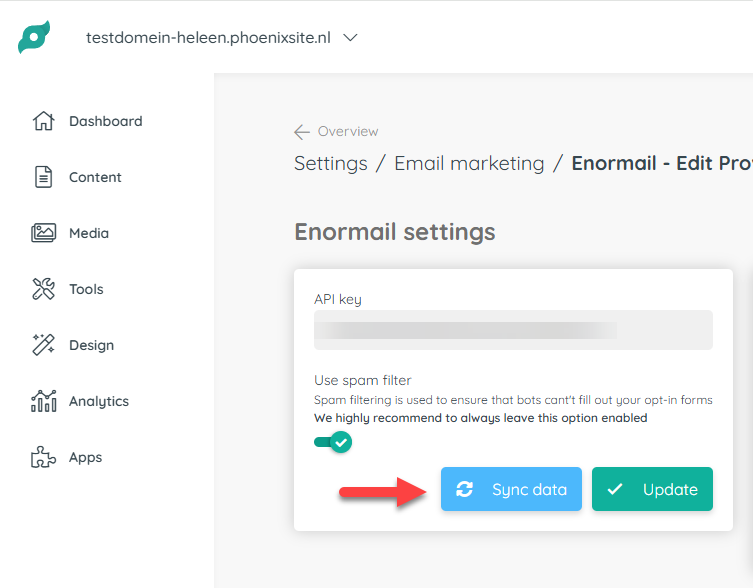Open the Email marketing breadcrumb
753x588 pixels.
pos(469,163)
